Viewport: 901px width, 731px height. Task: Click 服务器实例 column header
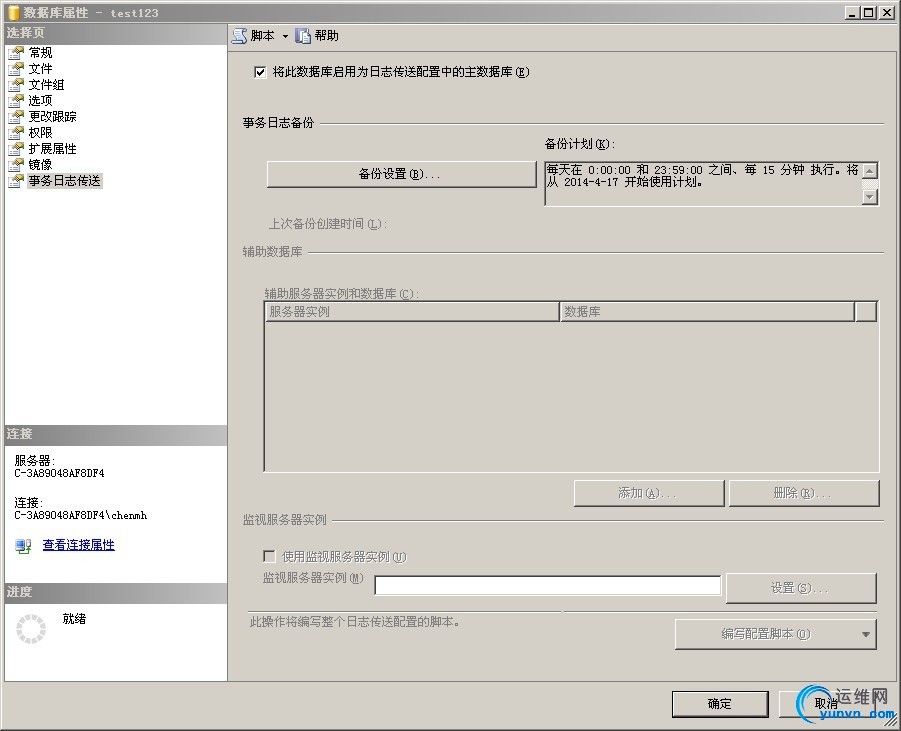[x=411, y=312]
